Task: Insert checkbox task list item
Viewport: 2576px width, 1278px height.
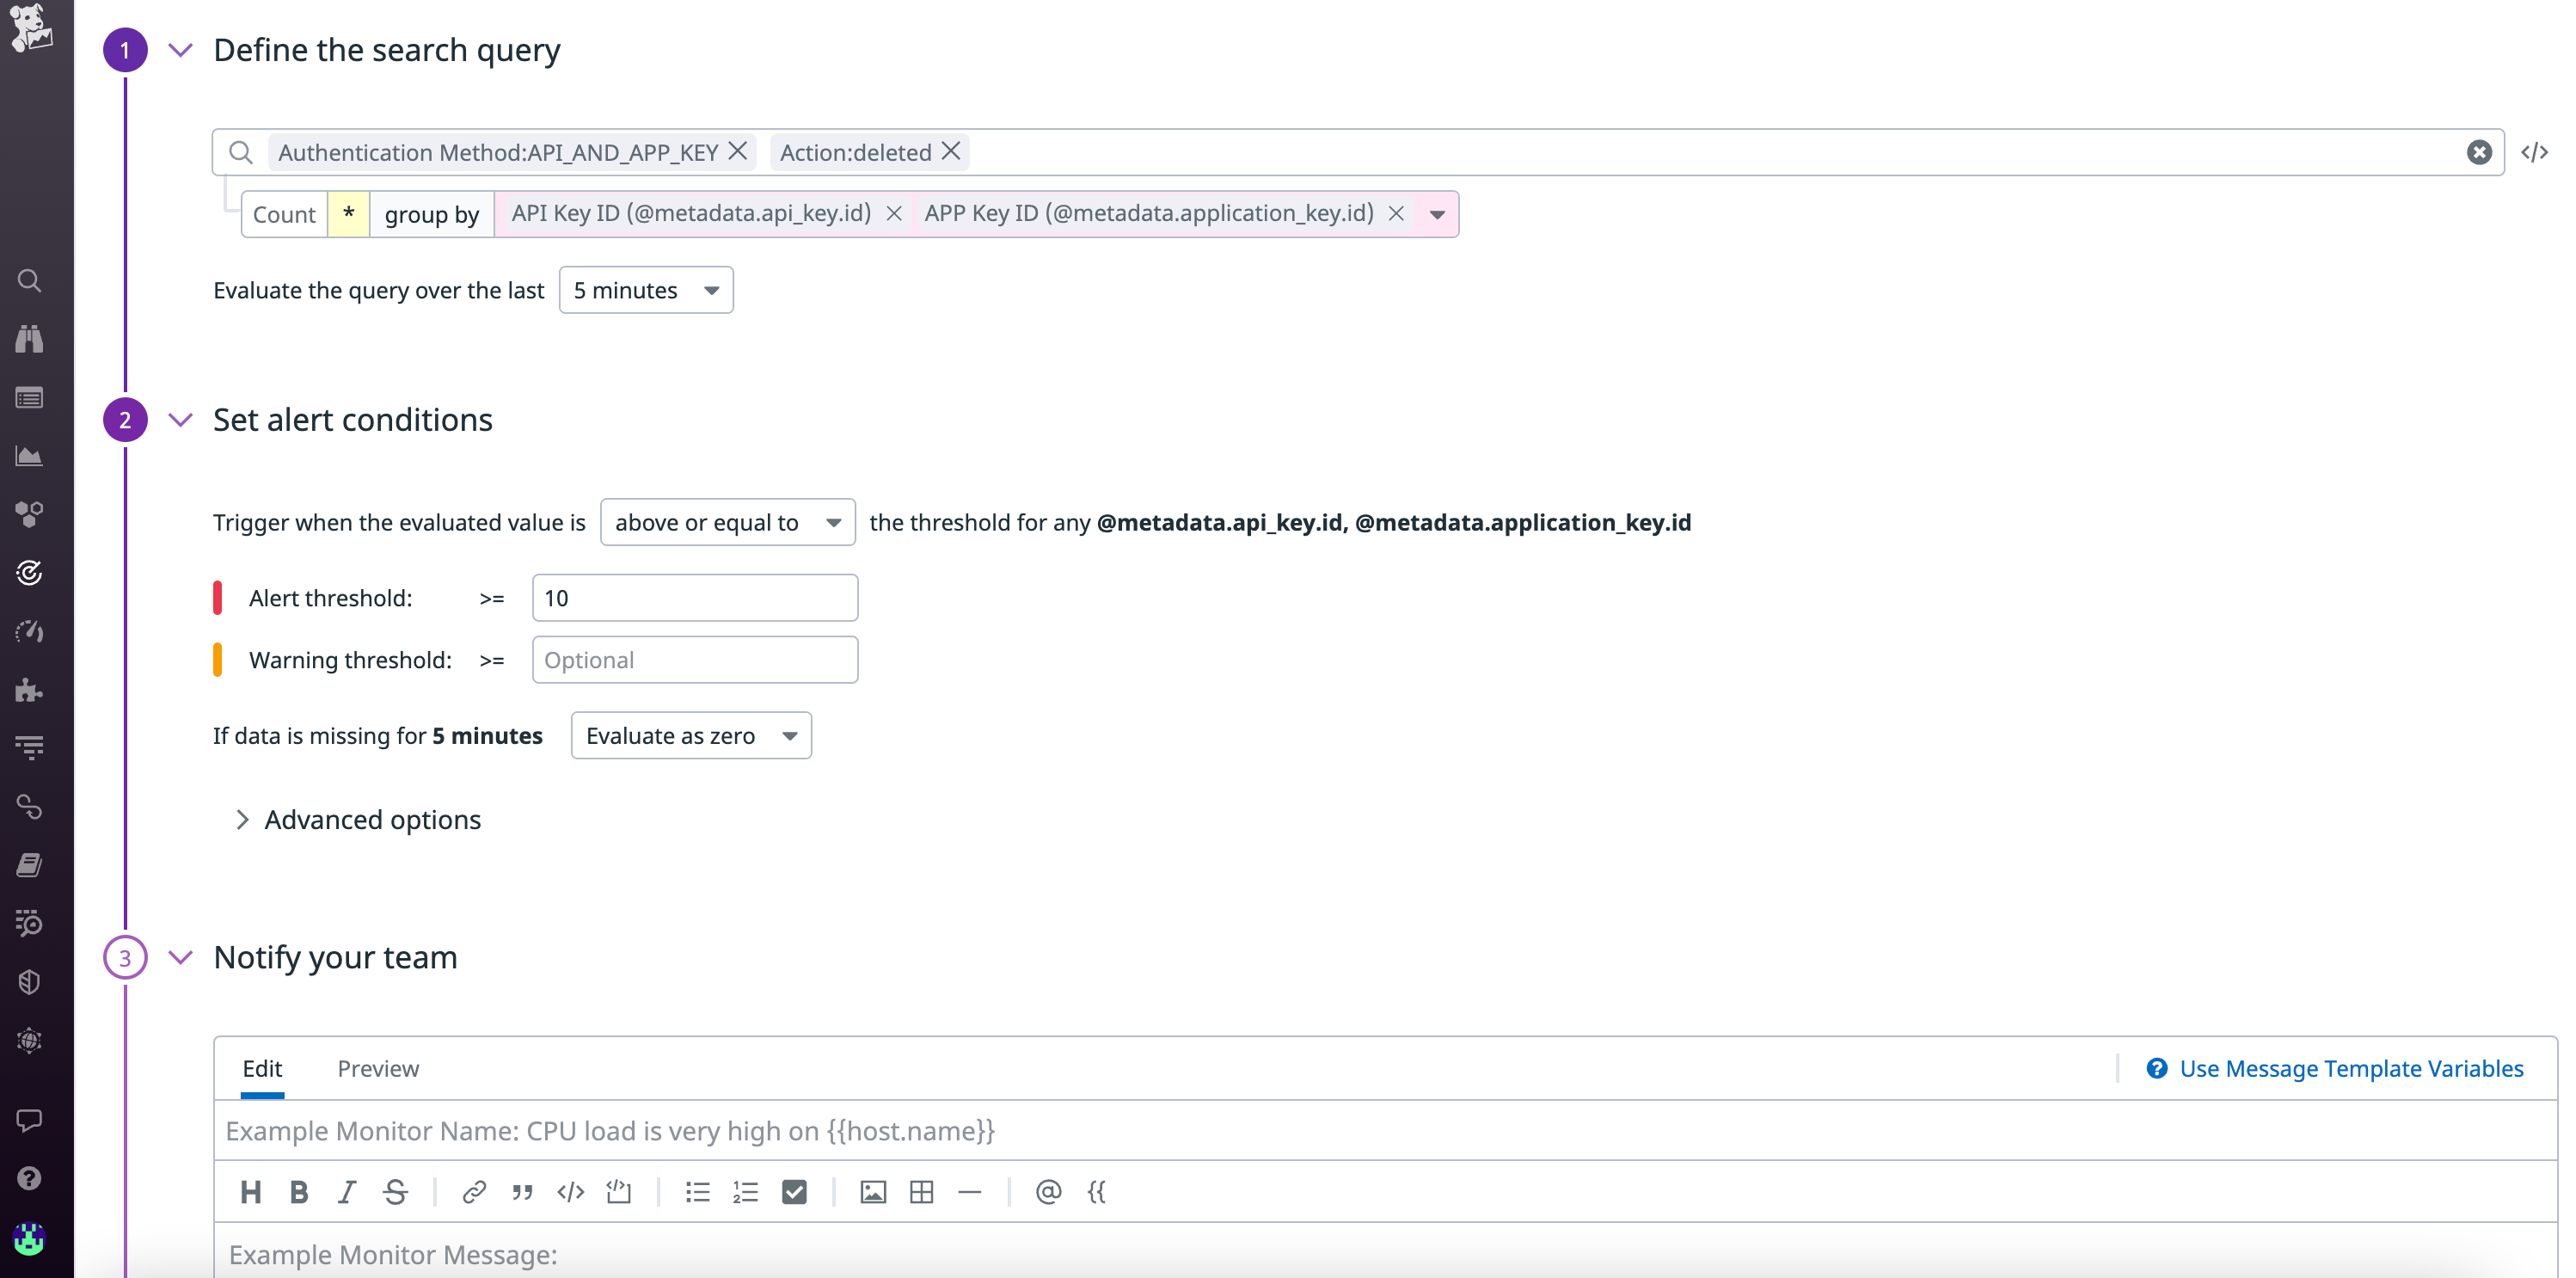Action: click(794, 1191)
